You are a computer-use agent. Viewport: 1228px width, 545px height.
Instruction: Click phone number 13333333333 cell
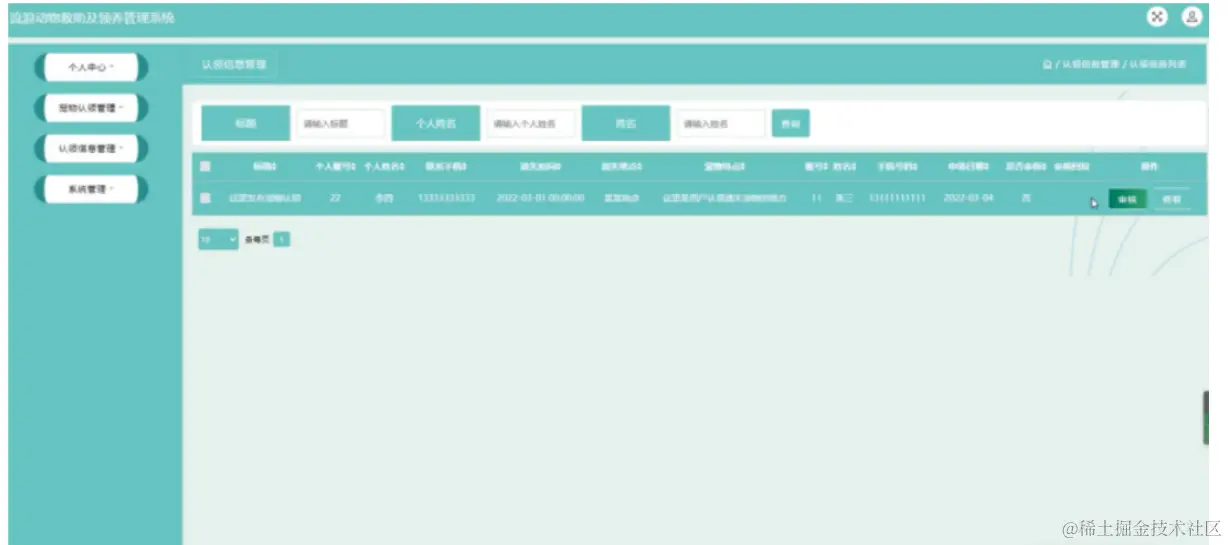pyautogui.click(x=445, y=198)
